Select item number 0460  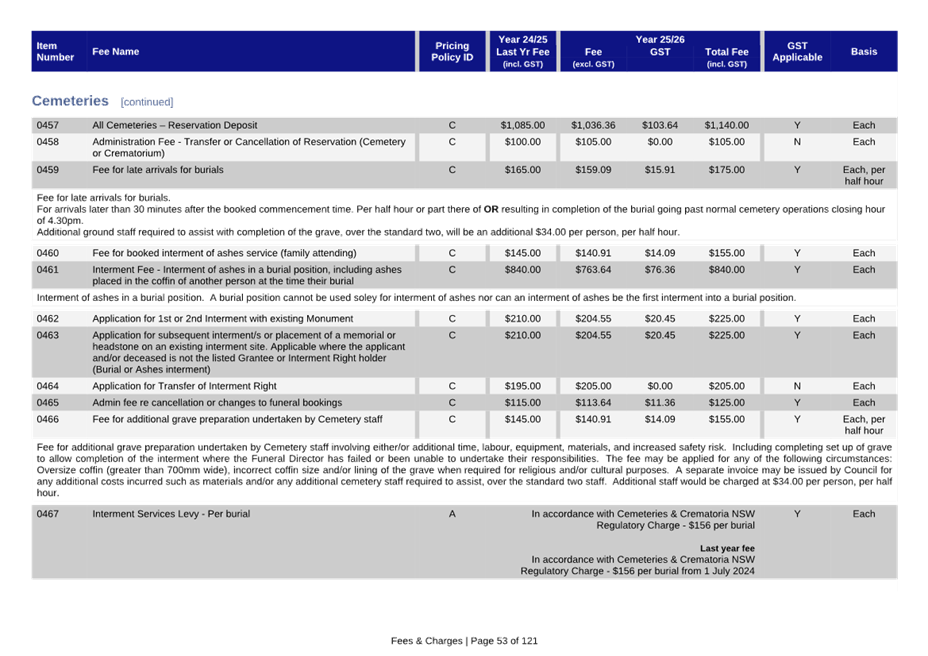point(47,253)
